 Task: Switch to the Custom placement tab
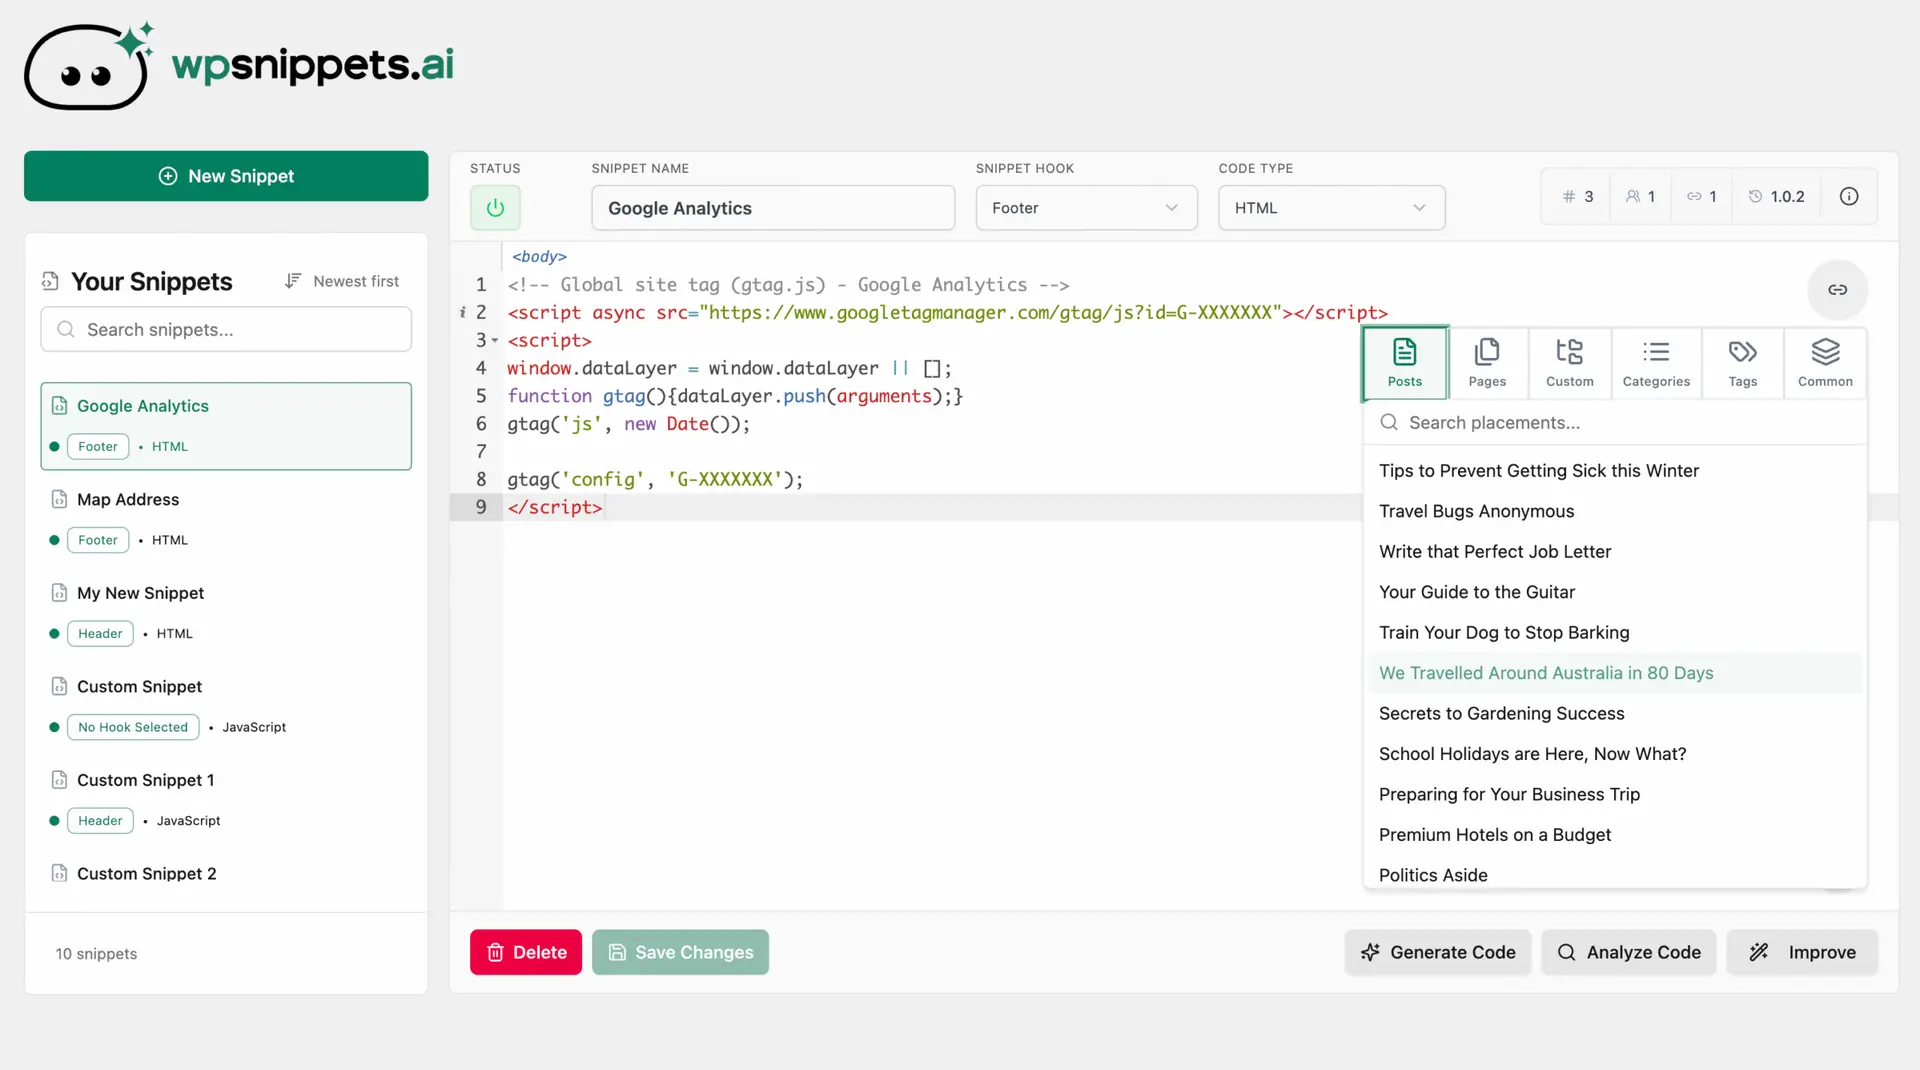point(1569,363)
